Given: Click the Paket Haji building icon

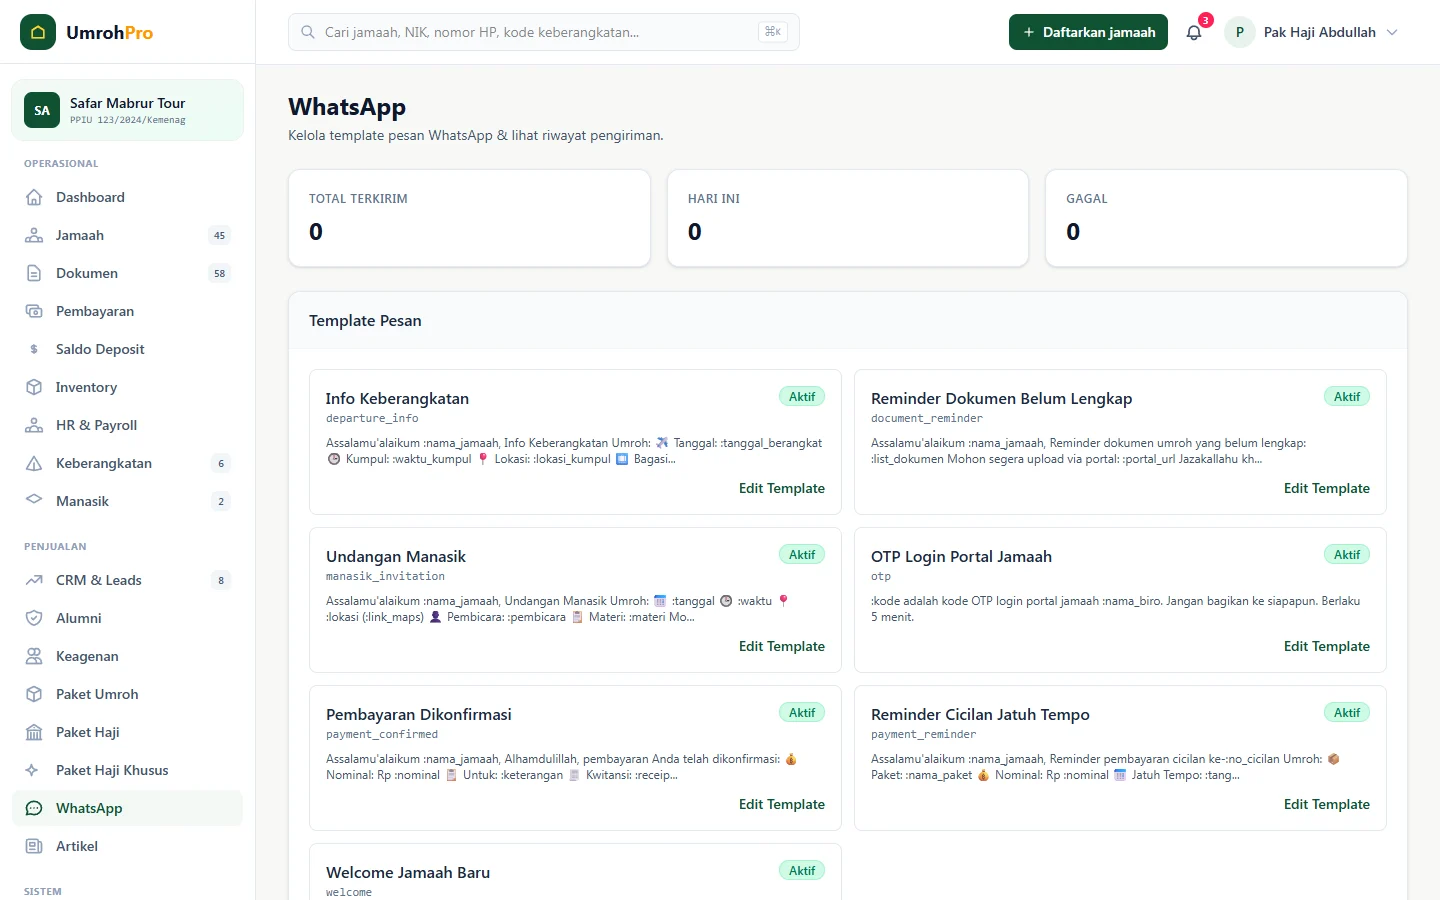Looking at the screenshot, I should pyautogui.click(x=34, y=732).
